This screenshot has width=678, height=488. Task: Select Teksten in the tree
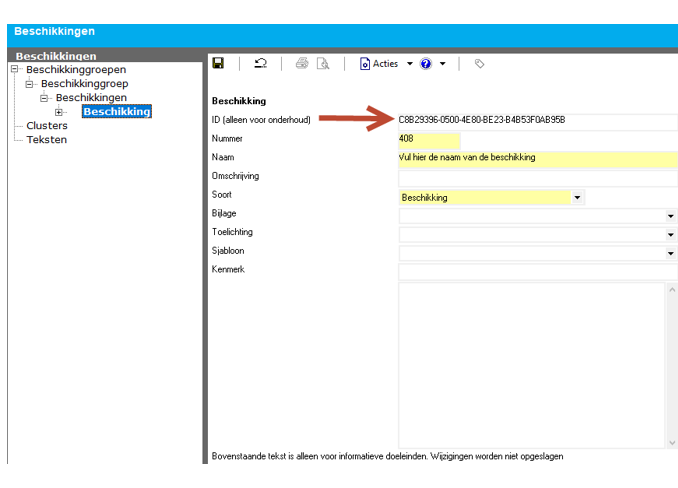47,140
